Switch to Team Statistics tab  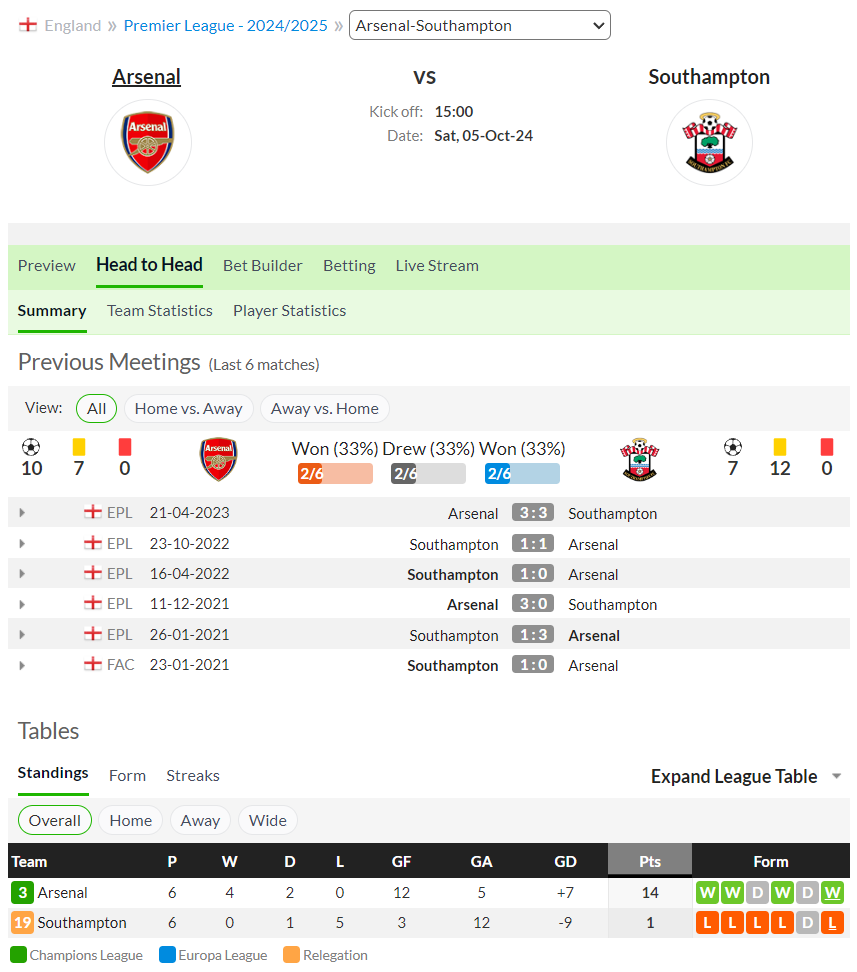(159, 311)
